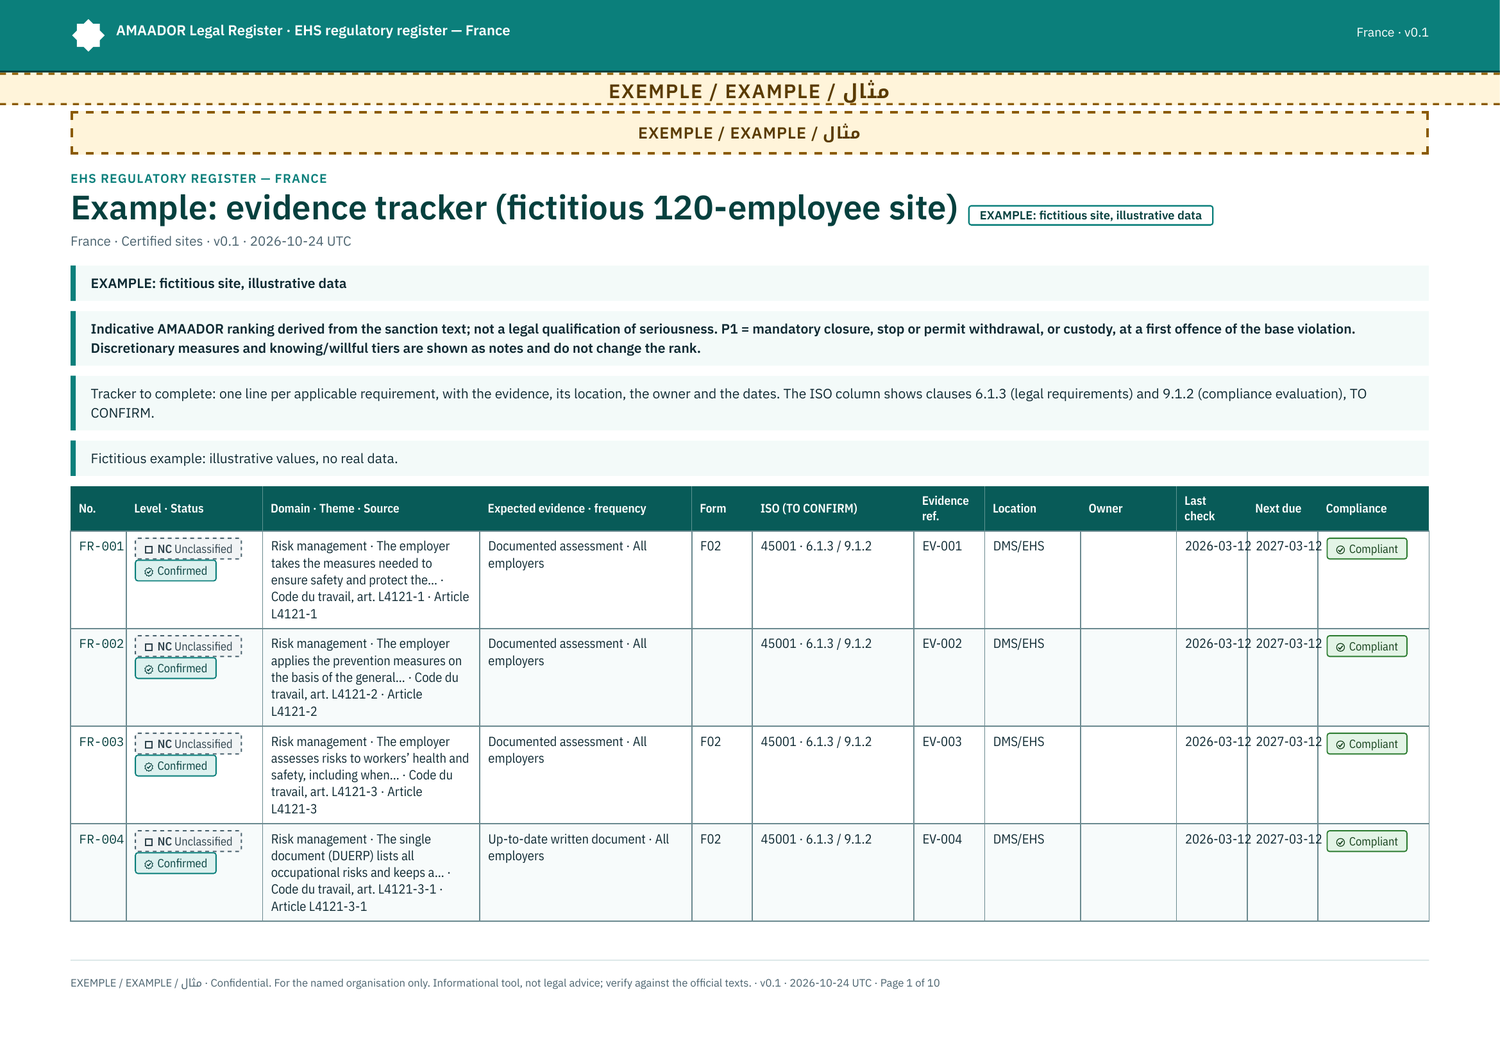Click the Confirmed badge in row FR-001

[x=176, y=571]
